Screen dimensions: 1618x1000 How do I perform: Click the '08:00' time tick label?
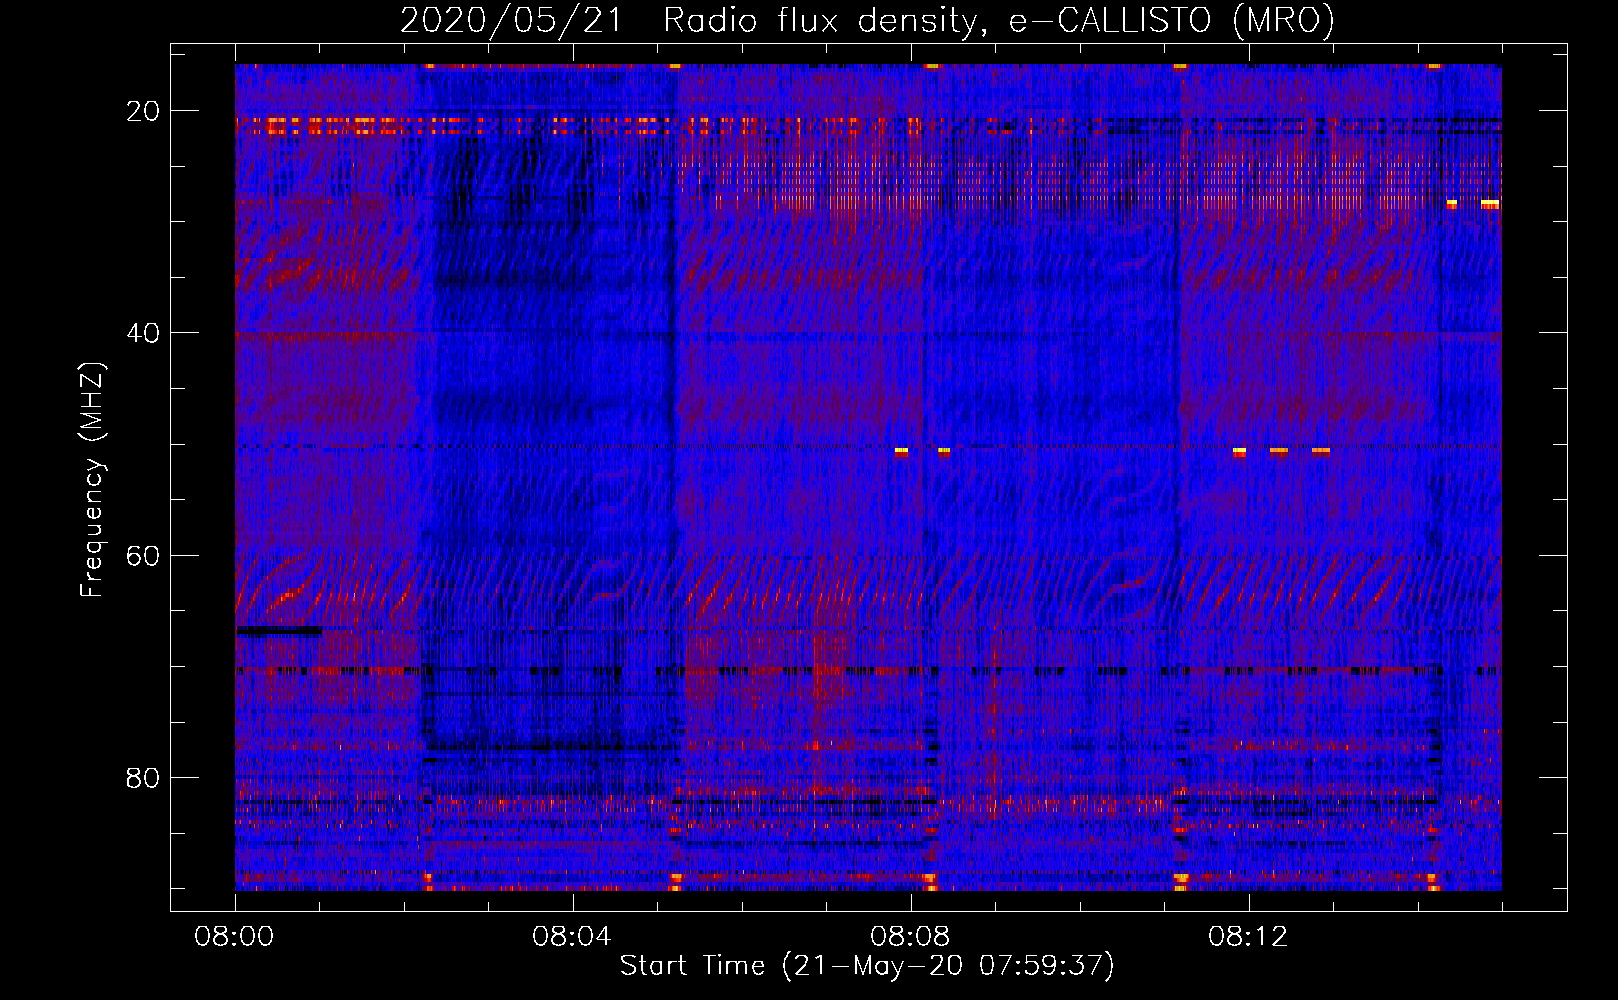(x=235, y=938)
